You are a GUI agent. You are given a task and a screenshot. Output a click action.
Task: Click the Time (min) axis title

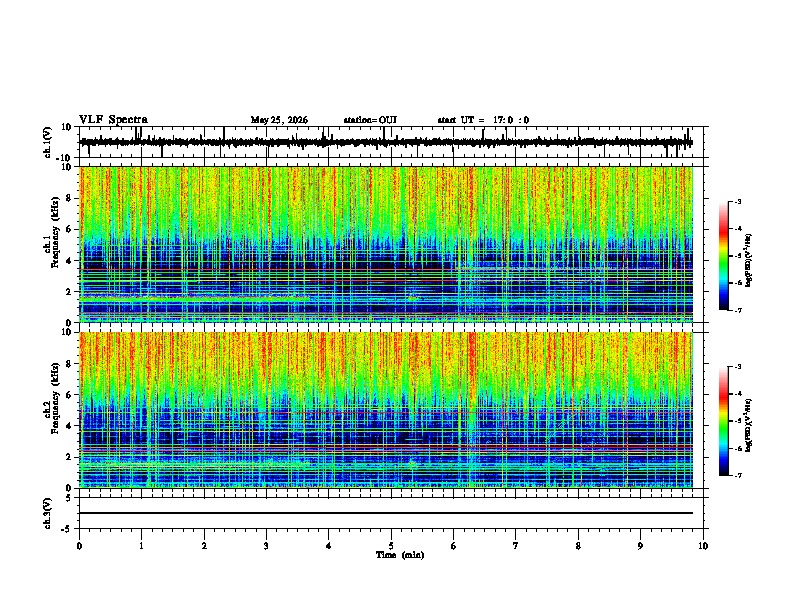[400, 555]
